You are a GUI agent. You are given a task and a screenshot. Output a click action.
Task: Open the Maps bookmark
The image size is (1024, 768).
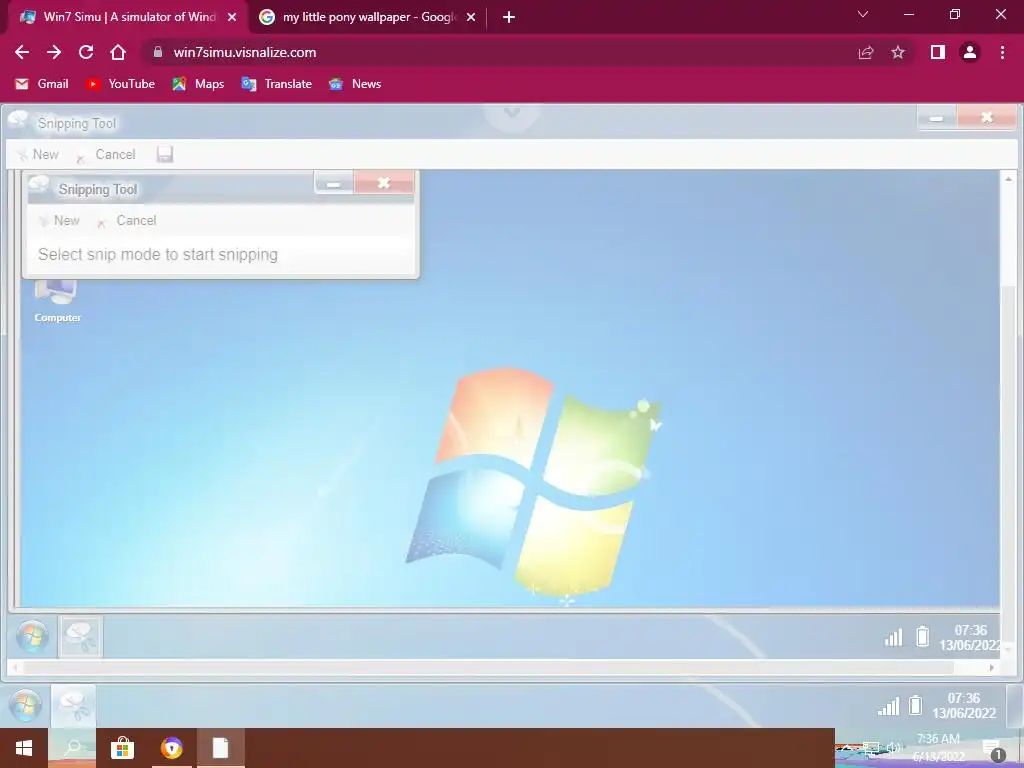[x=198, y=84]
